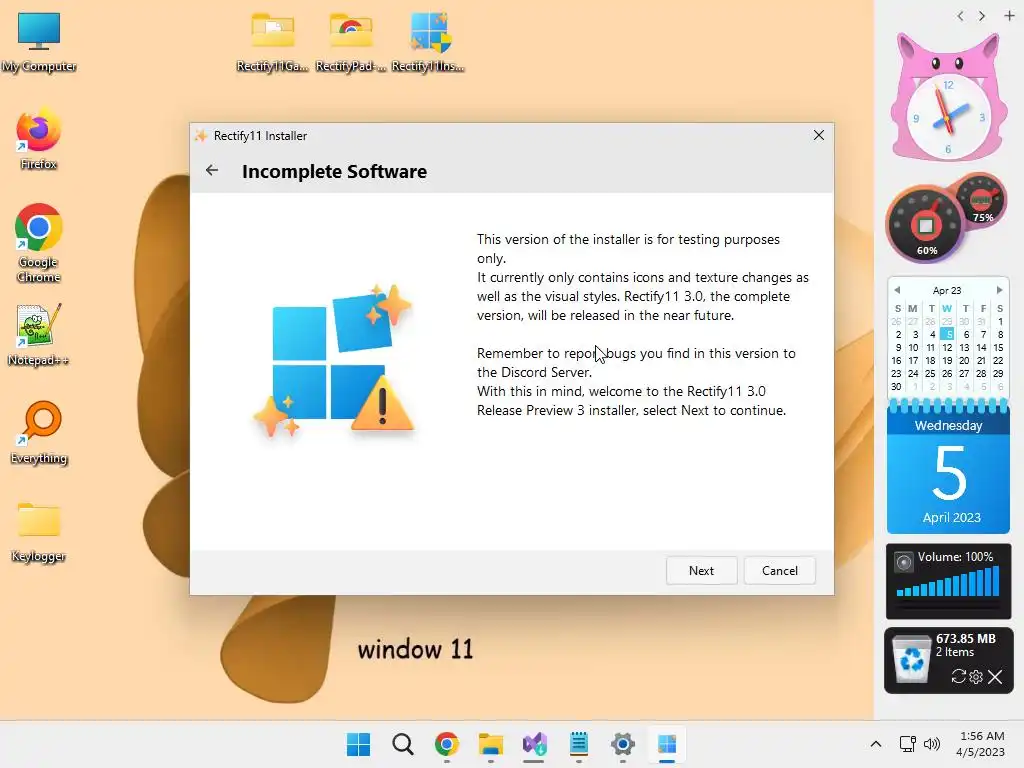This screenshot has width=1024, height=768.
Task: Open Visual Studio from the taskbar
Action: pos(534,744)
